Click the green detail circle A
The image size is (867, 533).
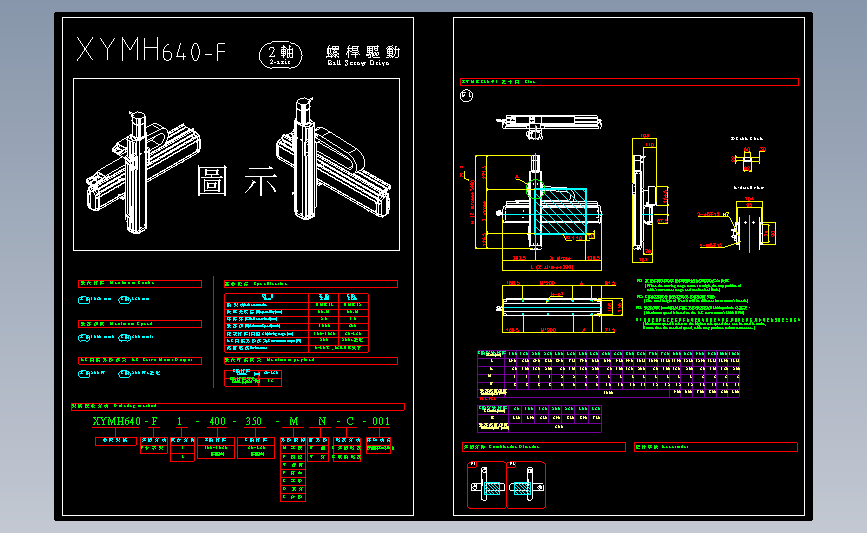(535, 190)
